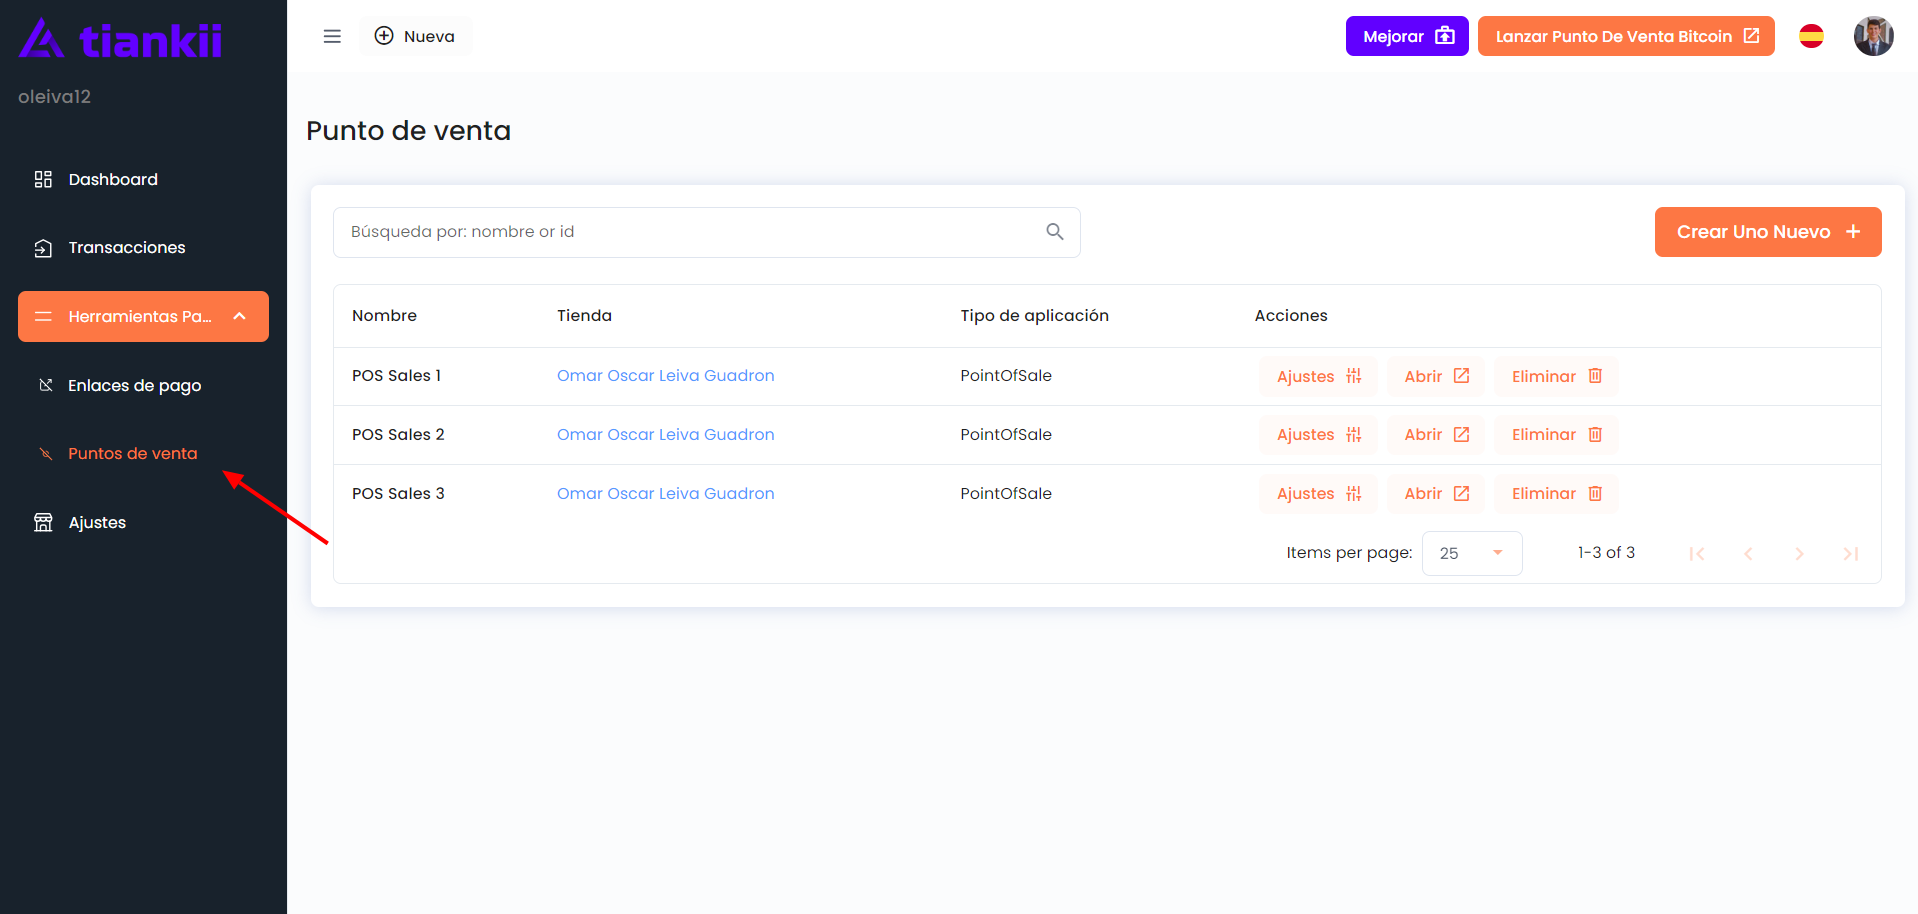
Task: Click Abrir for POS Sales 2
Action: pos(1436,434)
